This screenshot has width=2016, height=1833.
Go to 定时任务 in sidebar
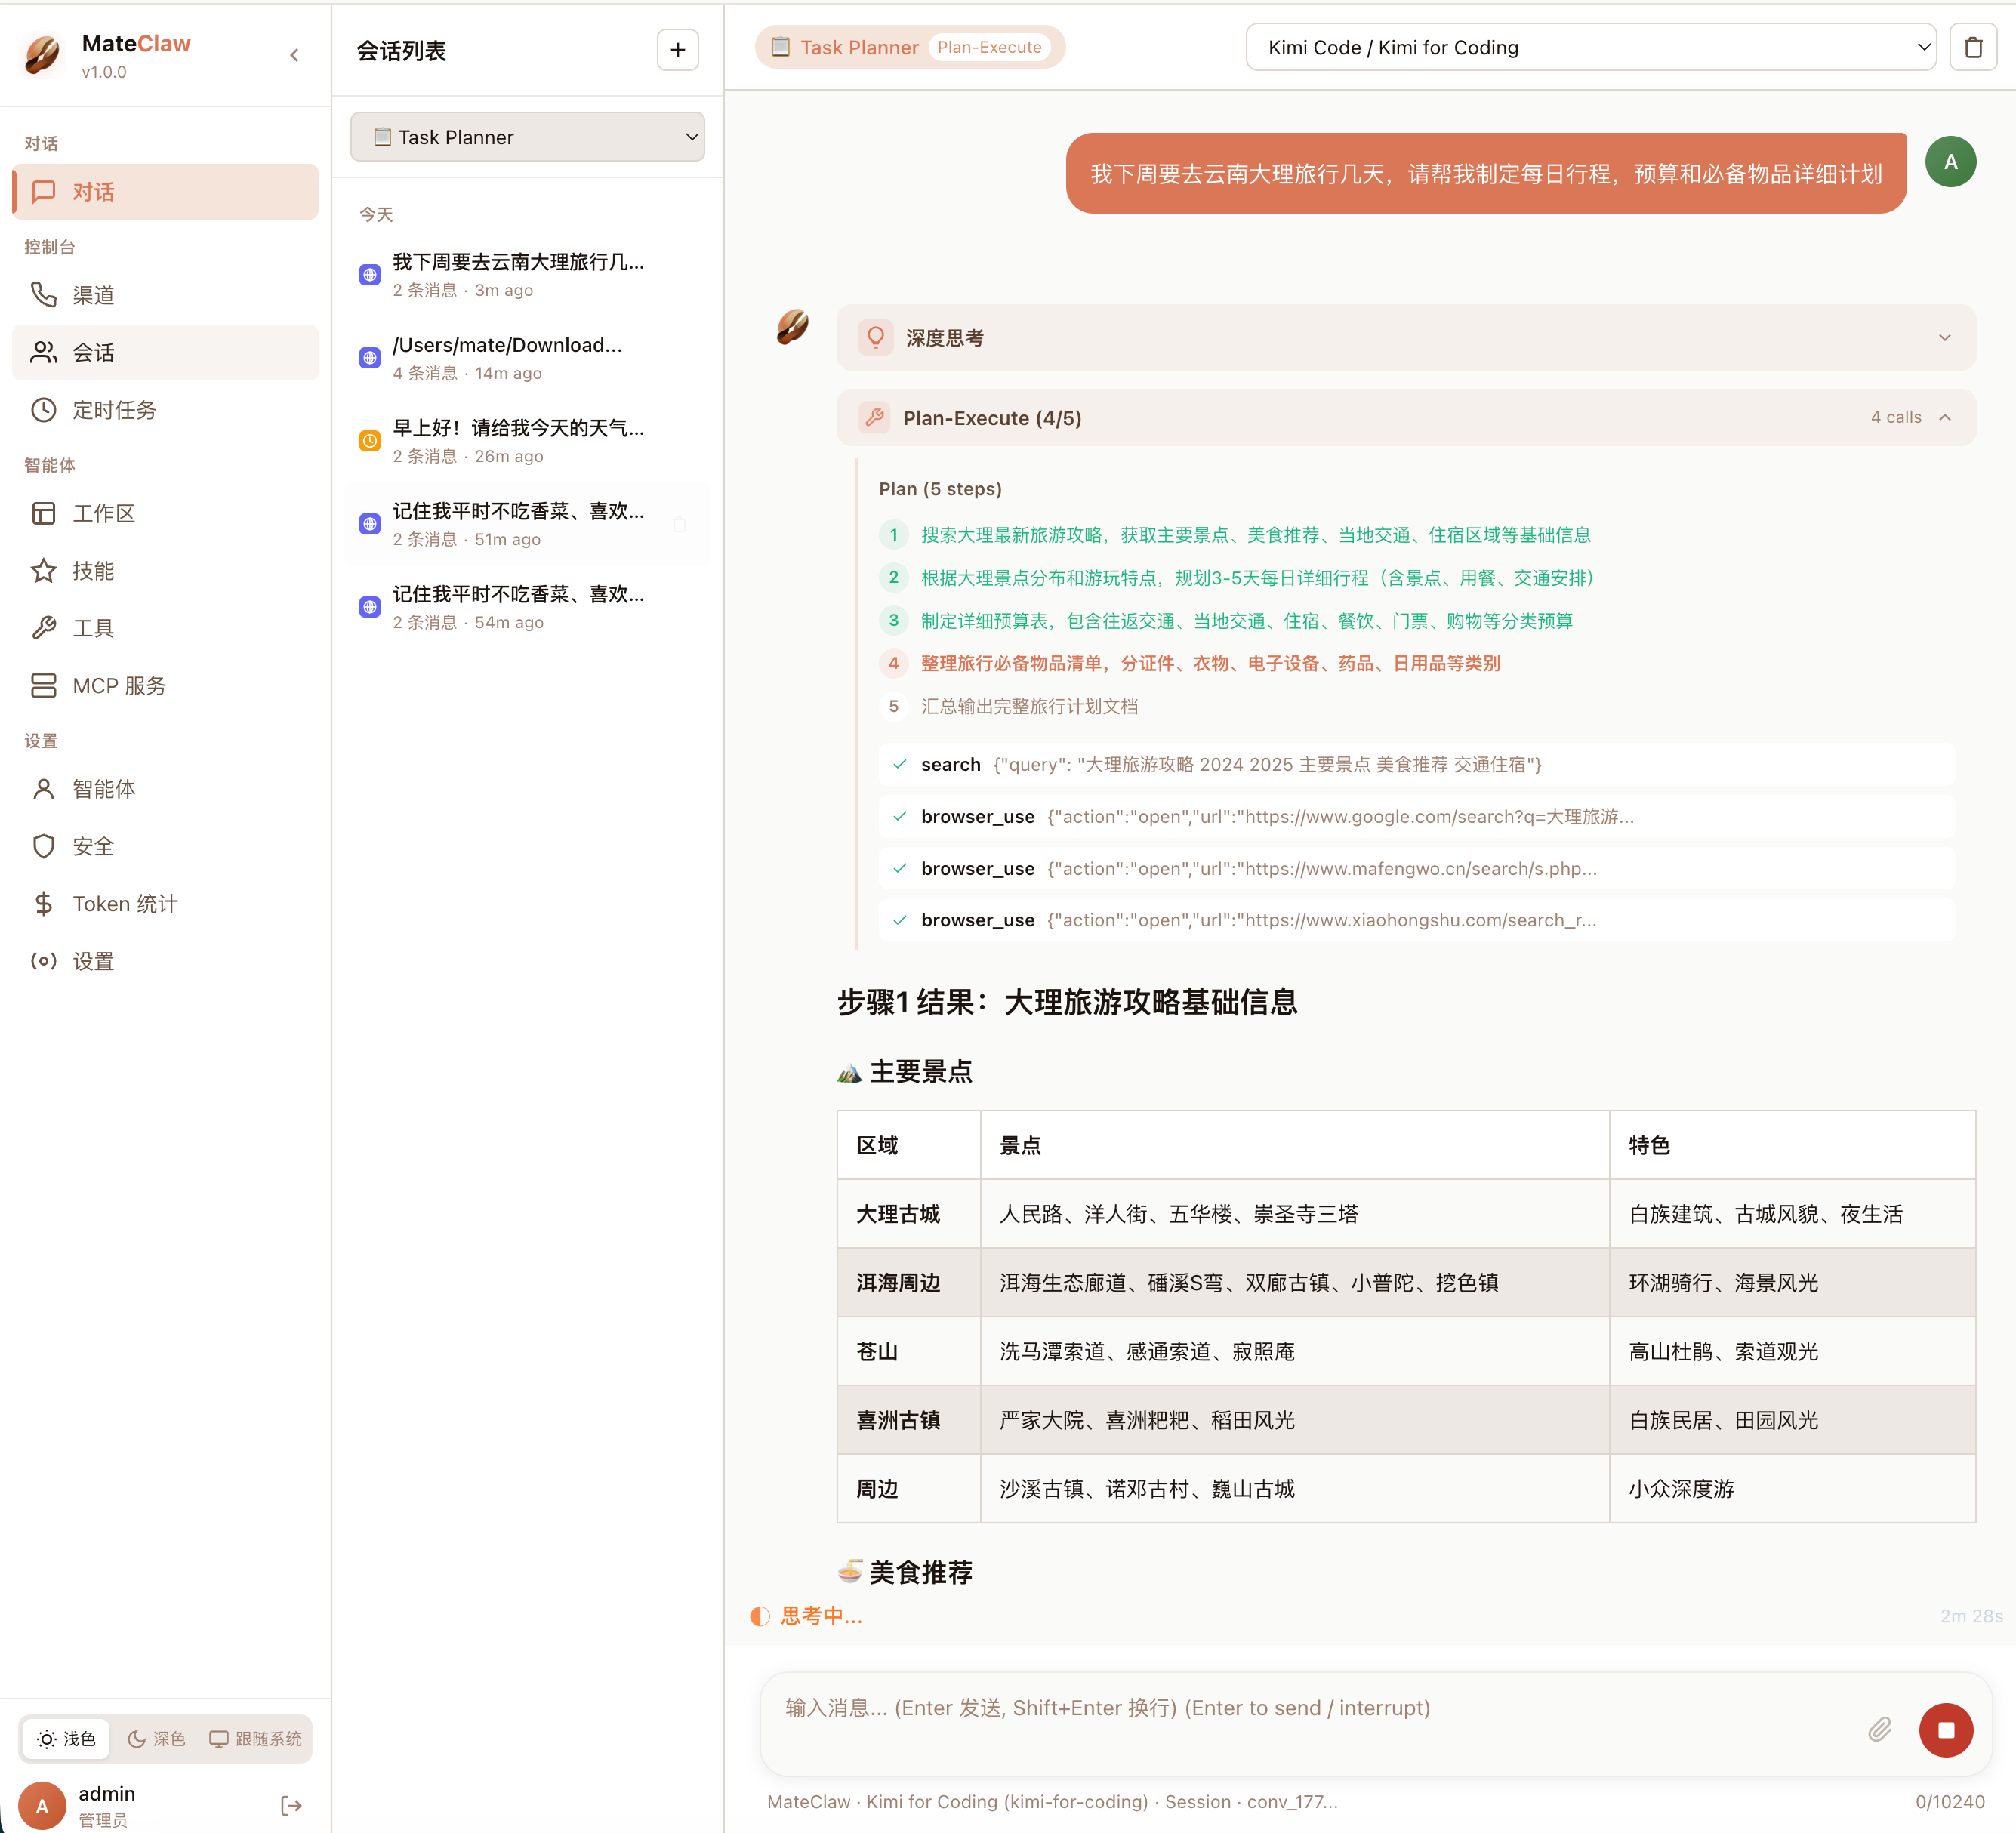(x=114, y=410)
